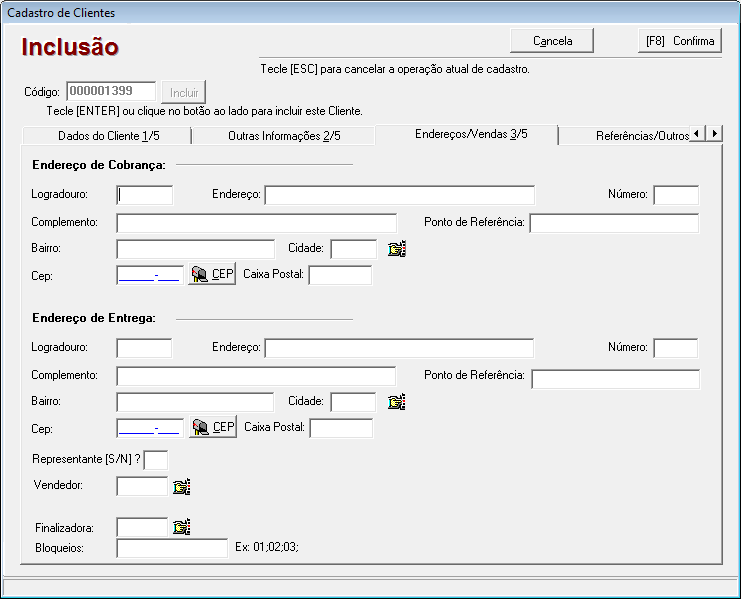The height and width of the screenshot is (599, 741).
Task: Open the Outras Informações 2/5 tab
Action: coord(284,136)
